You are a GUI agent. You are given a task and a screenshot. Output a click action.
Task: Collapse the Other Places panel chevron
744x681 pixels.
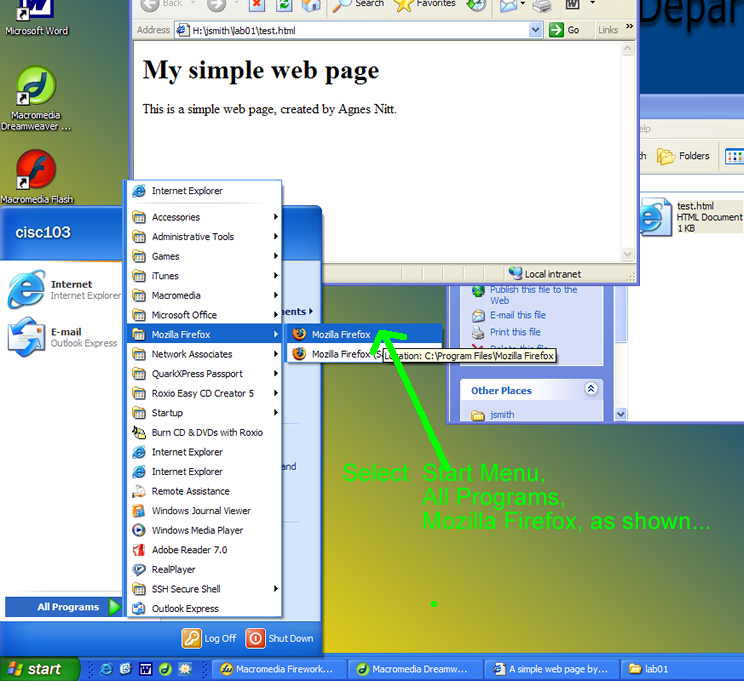coord(591,389)
